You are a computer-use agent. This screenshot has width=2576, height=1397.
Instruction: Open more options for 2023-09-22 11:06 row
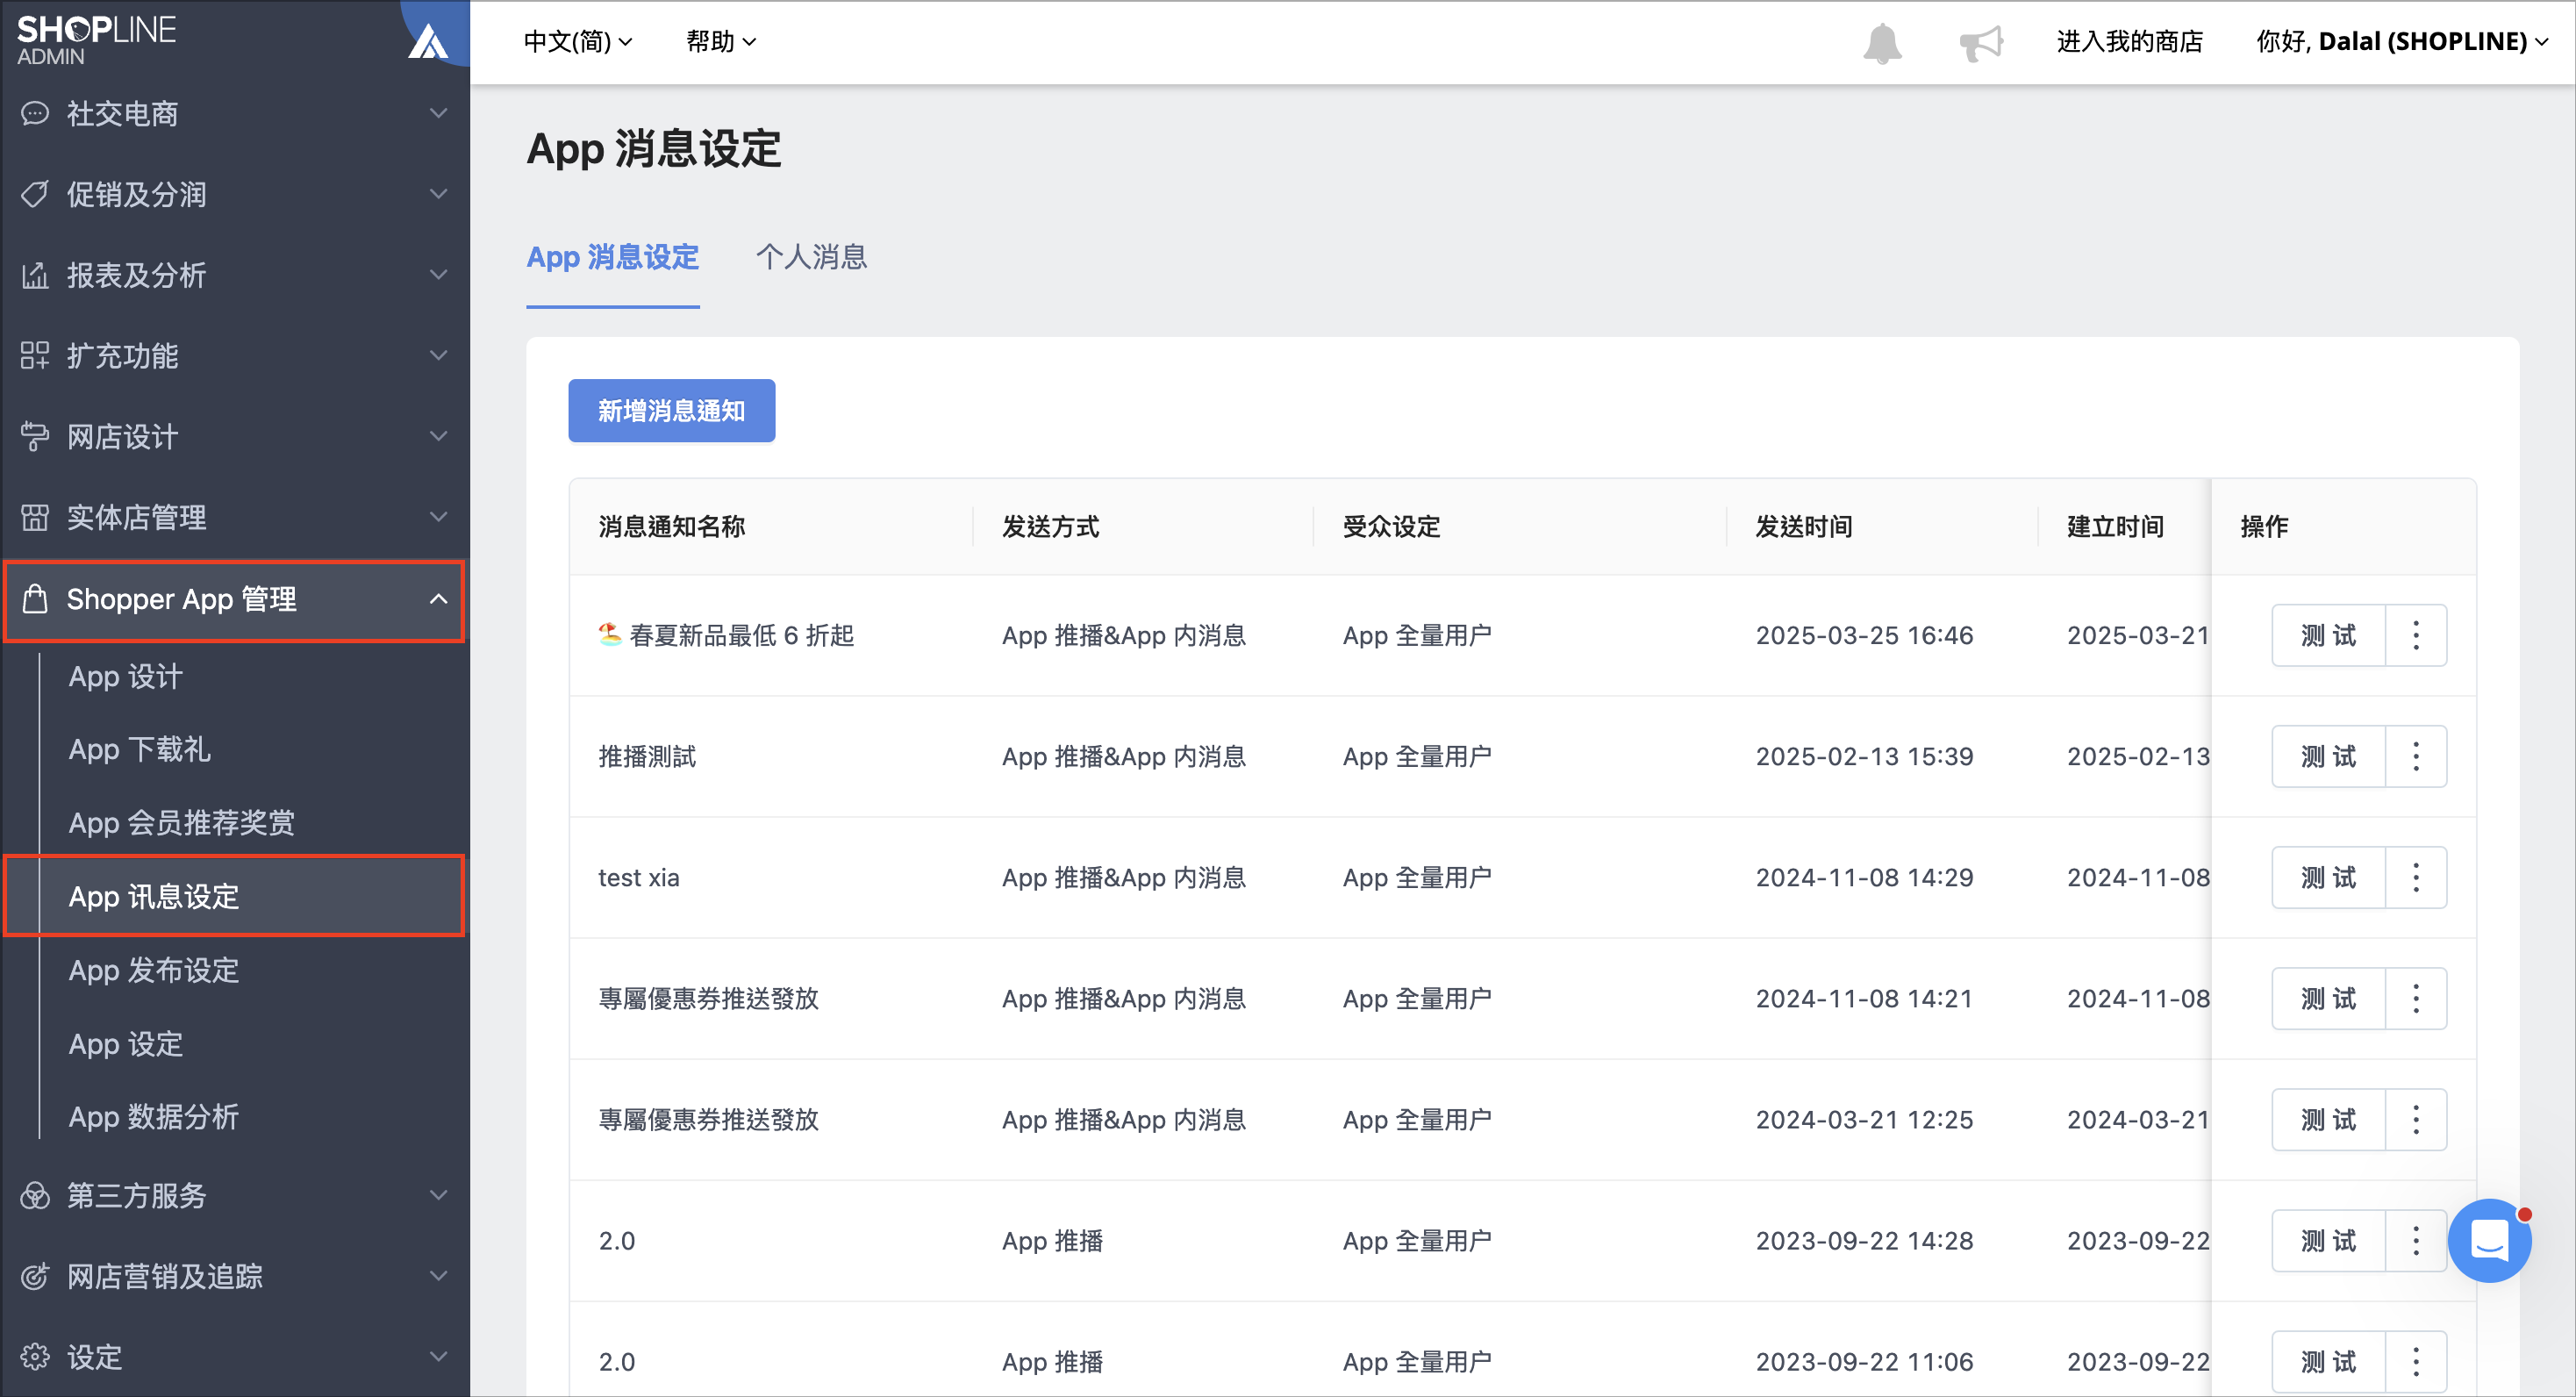[2415, 1361]
